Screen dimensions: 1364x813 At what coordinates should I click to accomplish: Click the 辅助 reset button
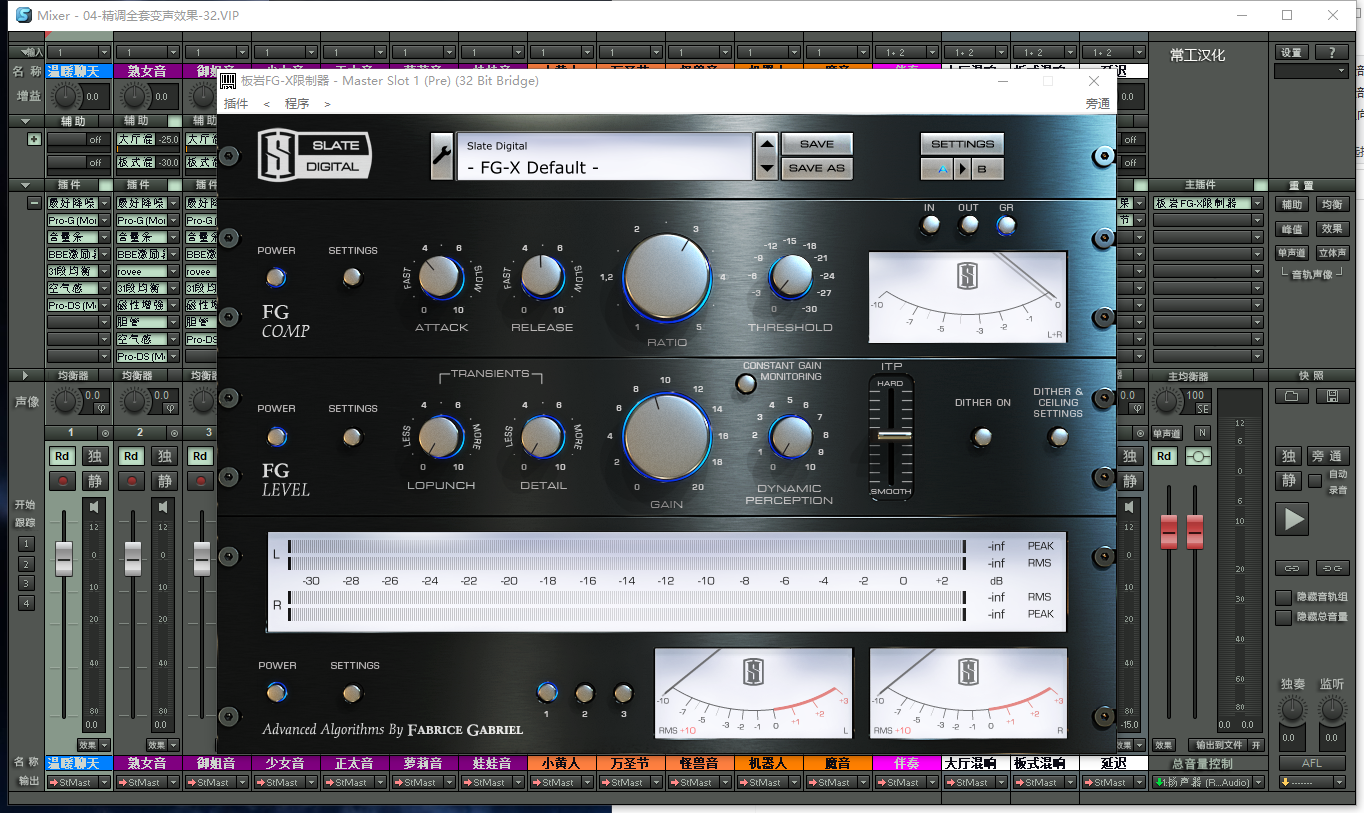click(1292, 204)
